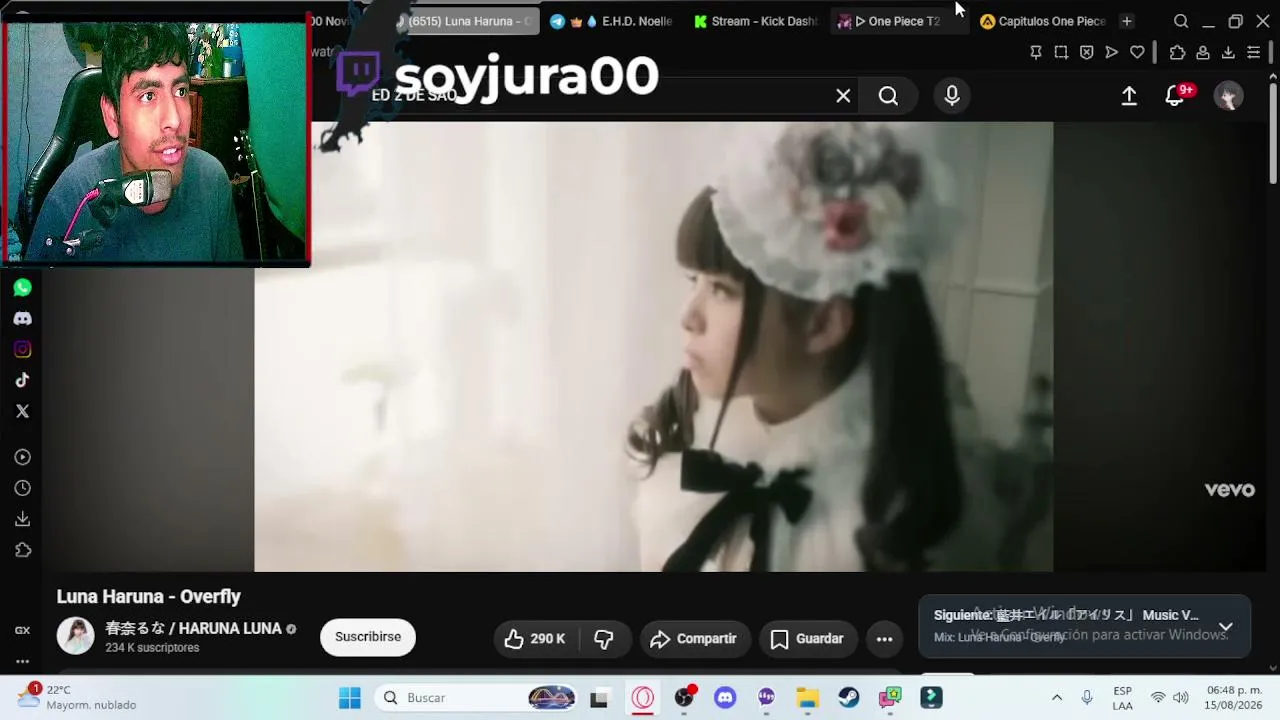This screenshot has height=720, width=1280.
Task: Open WhatsApp in the browser sidebar
Action: pyautogui.click(x=23, y=288)
